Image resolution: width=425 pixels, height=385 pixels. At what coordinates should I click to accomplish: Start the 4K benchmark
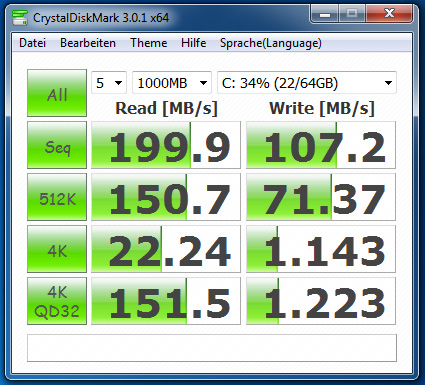[57, 249]
